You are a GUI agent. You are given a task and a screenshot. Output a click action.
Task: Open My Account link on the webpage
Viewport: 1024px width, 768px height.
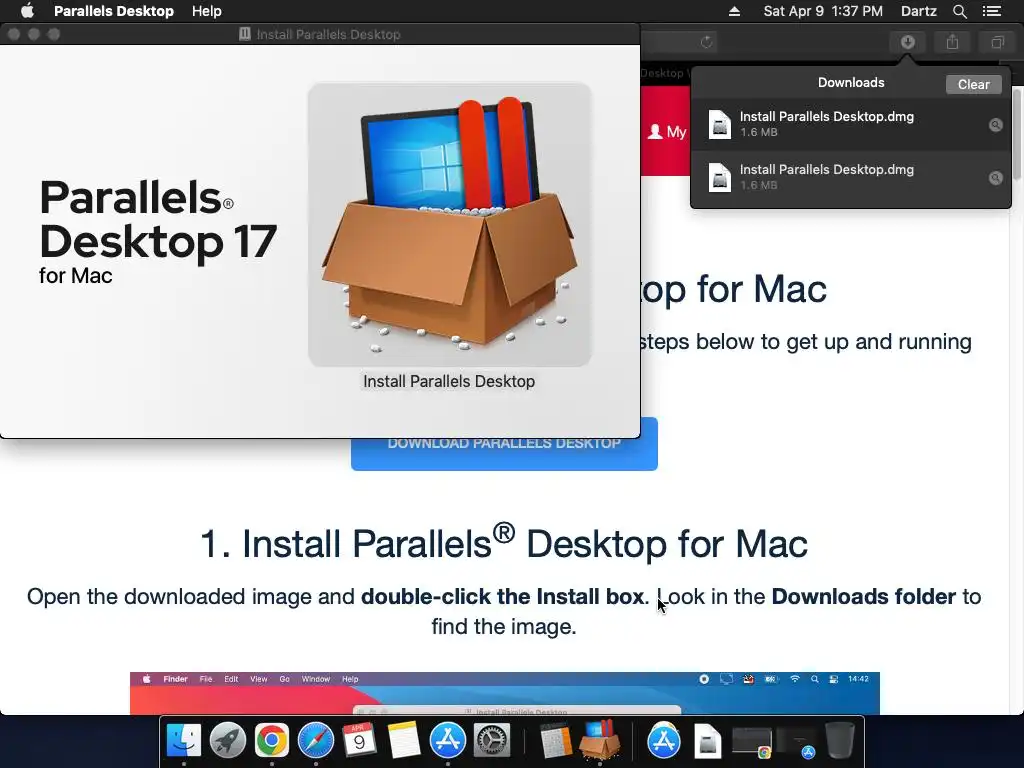pyautogui.click(x=667, y=132)
